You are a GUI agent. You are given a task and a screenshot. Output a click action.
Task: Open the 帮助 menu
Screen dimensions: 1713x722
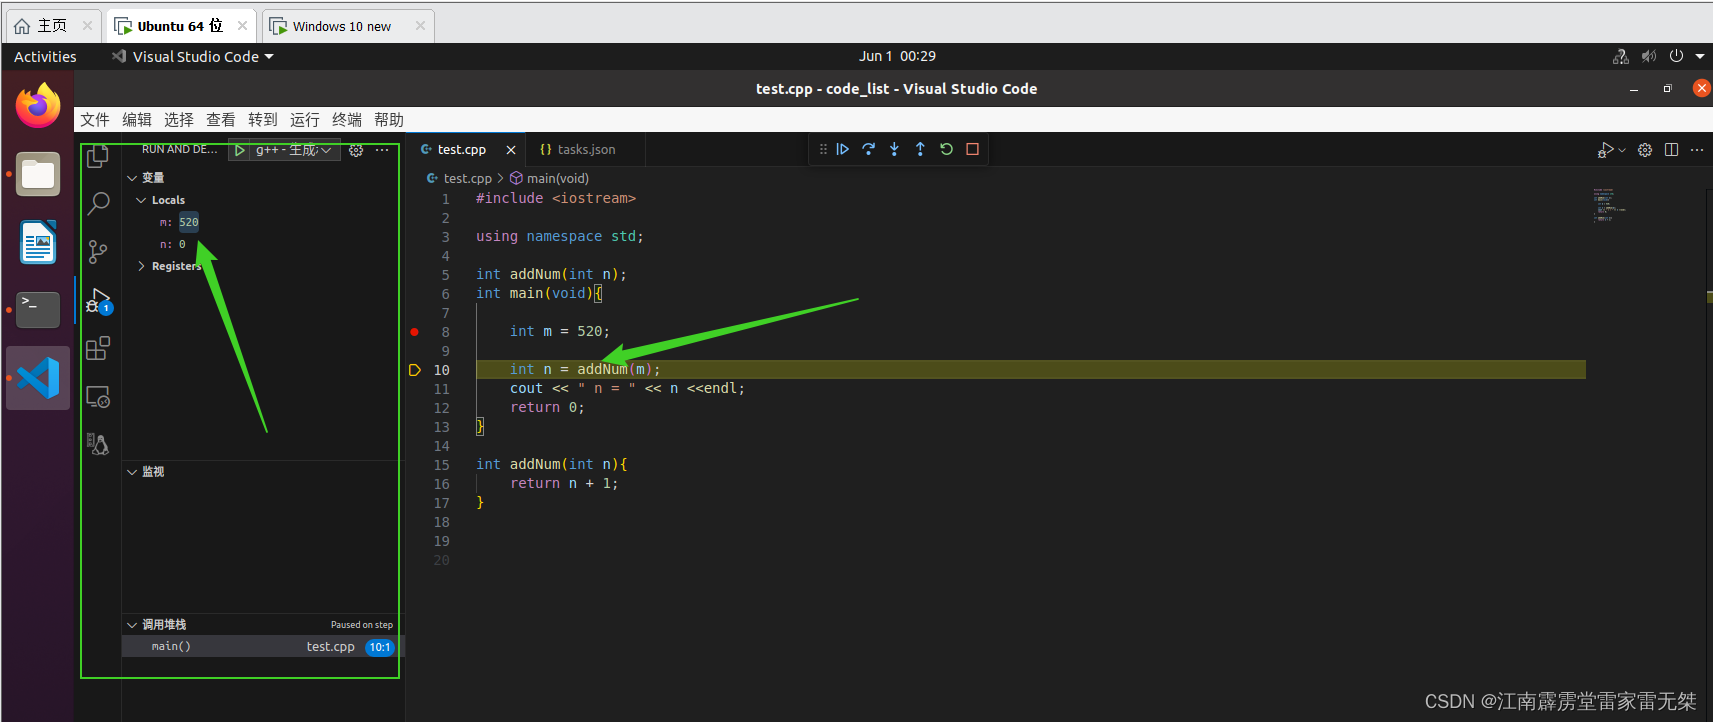pyautogui.click(x=389, y=120)
